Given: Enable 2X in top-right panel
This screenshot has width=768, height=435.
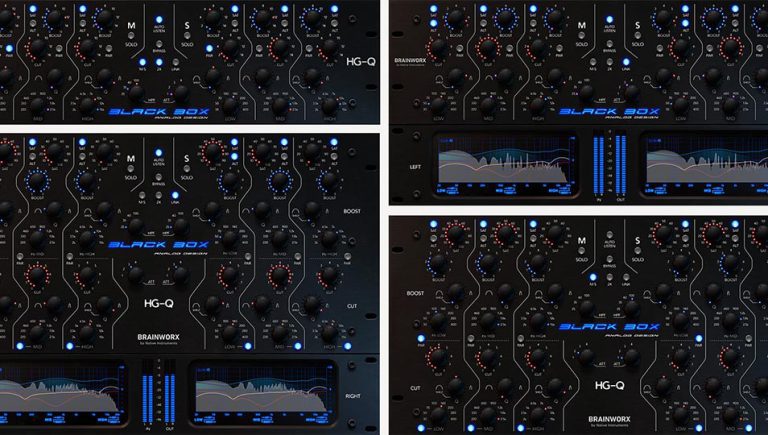Looking at the screenshot, I should (609, 62).
